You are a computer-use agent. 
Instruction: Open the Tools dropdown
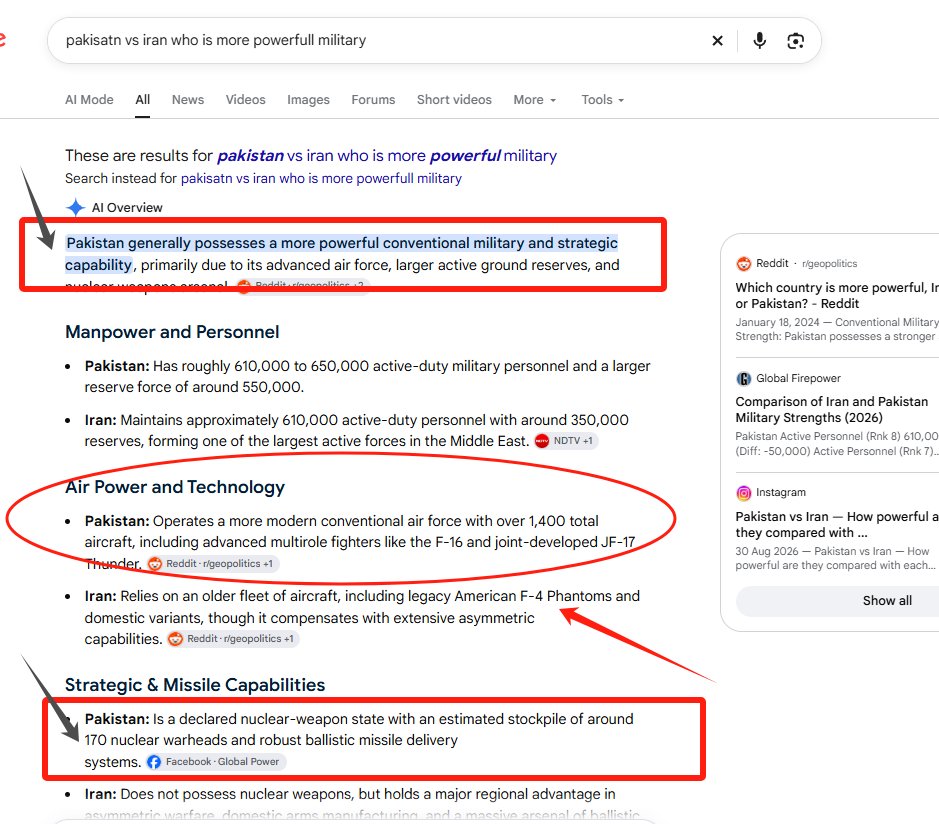(602, 100)
